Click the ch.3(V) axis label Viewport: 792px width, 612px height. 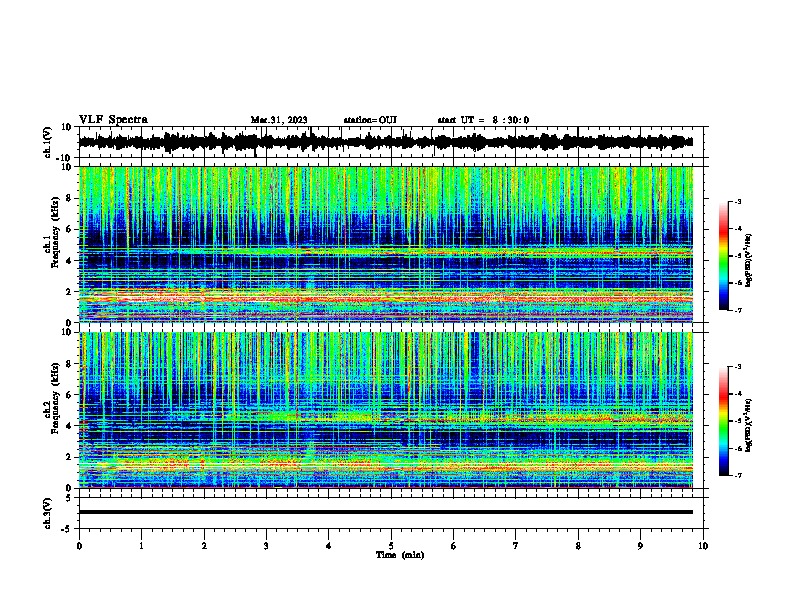coord(48,513)
